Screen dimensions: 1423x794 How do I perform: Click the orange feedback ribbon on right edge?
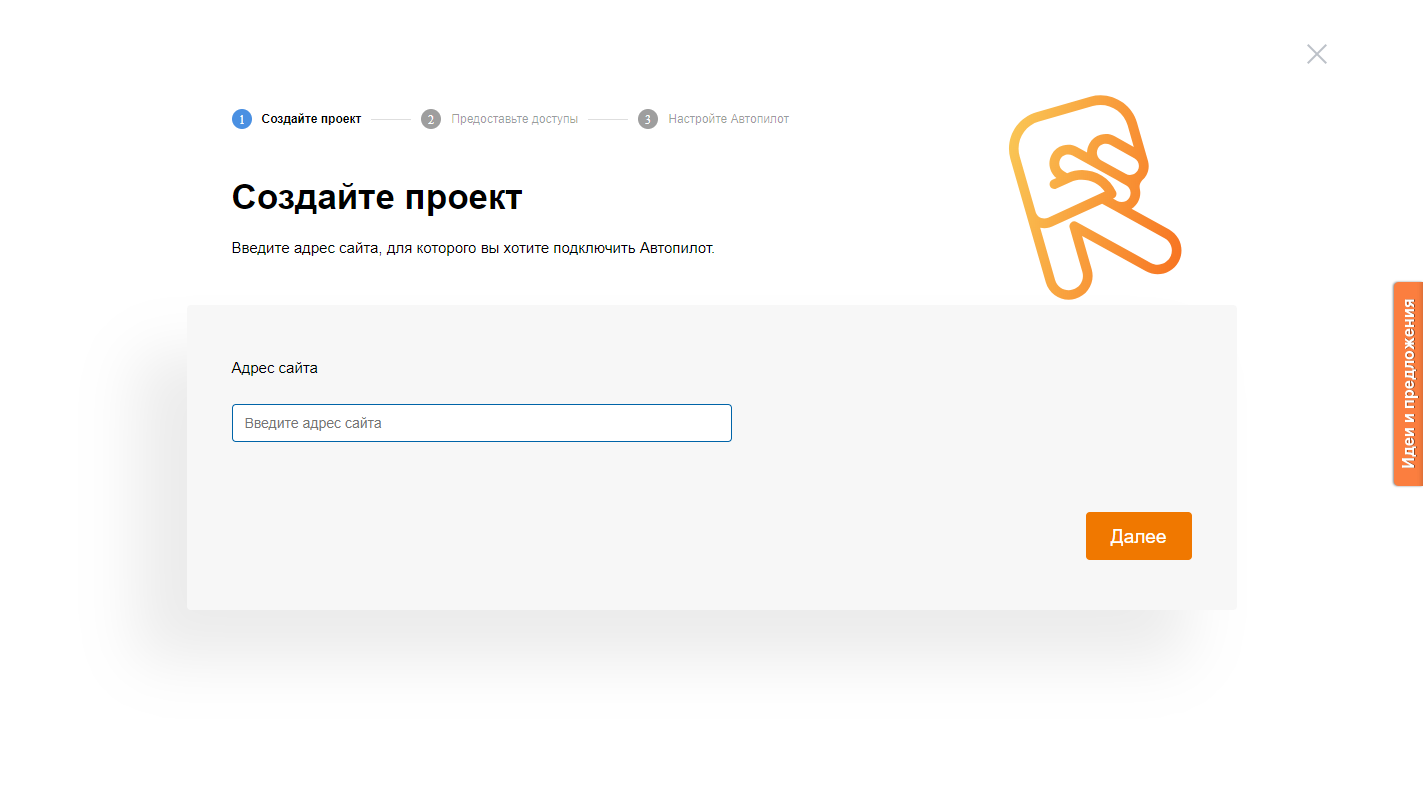tap(1408, 383)
